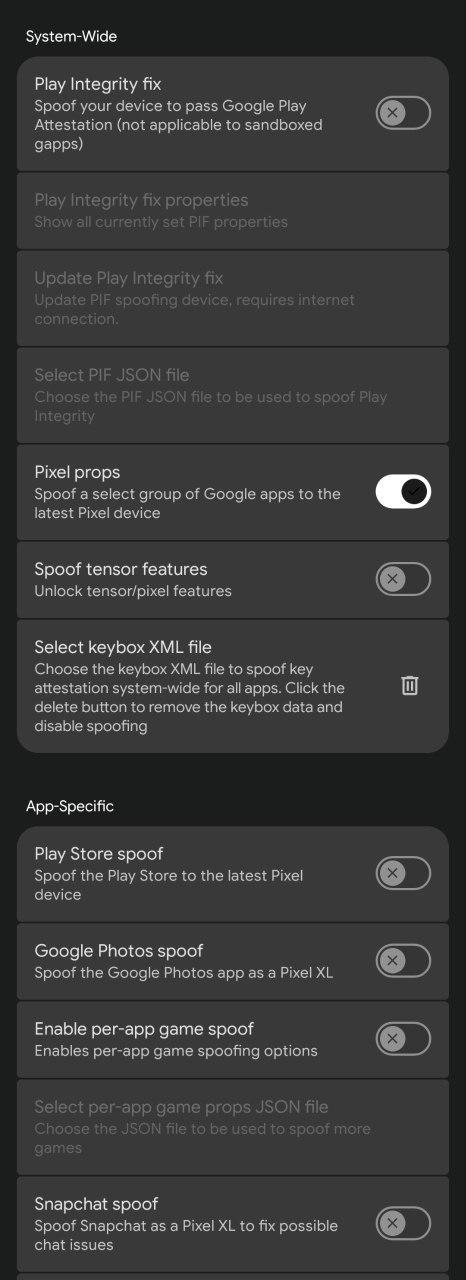Tap Select per-app game props JSON file
This screenshot has height=1280, width=466.
(x=233, y=1127)
